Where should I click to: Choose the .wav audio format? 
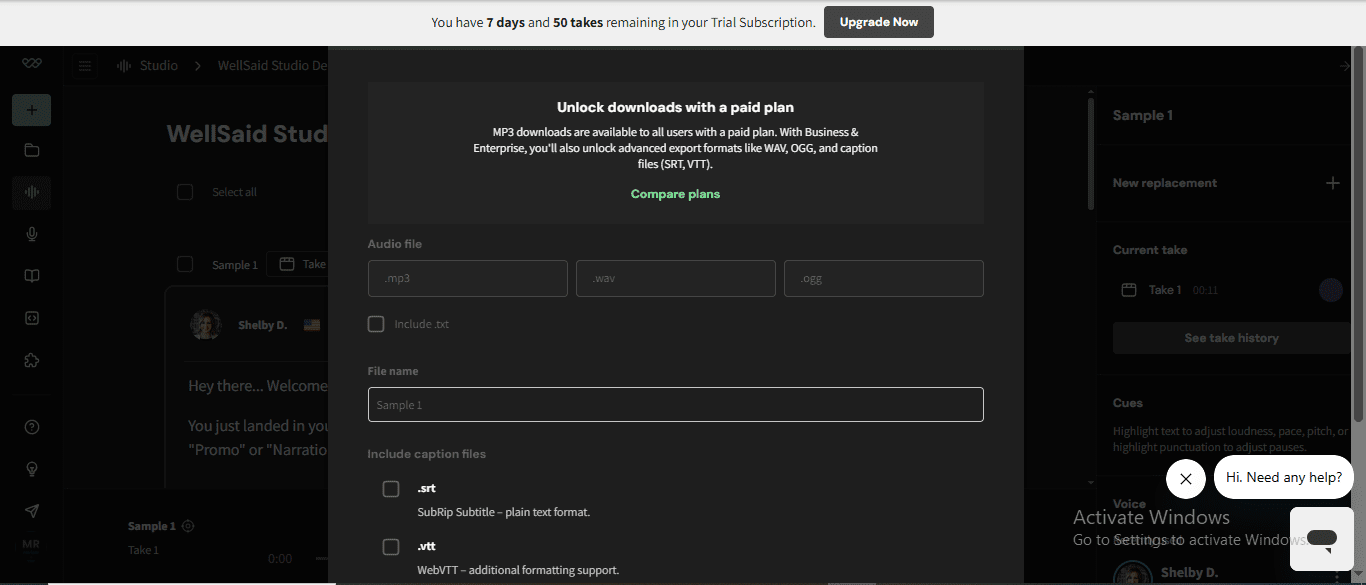[676, 279]
